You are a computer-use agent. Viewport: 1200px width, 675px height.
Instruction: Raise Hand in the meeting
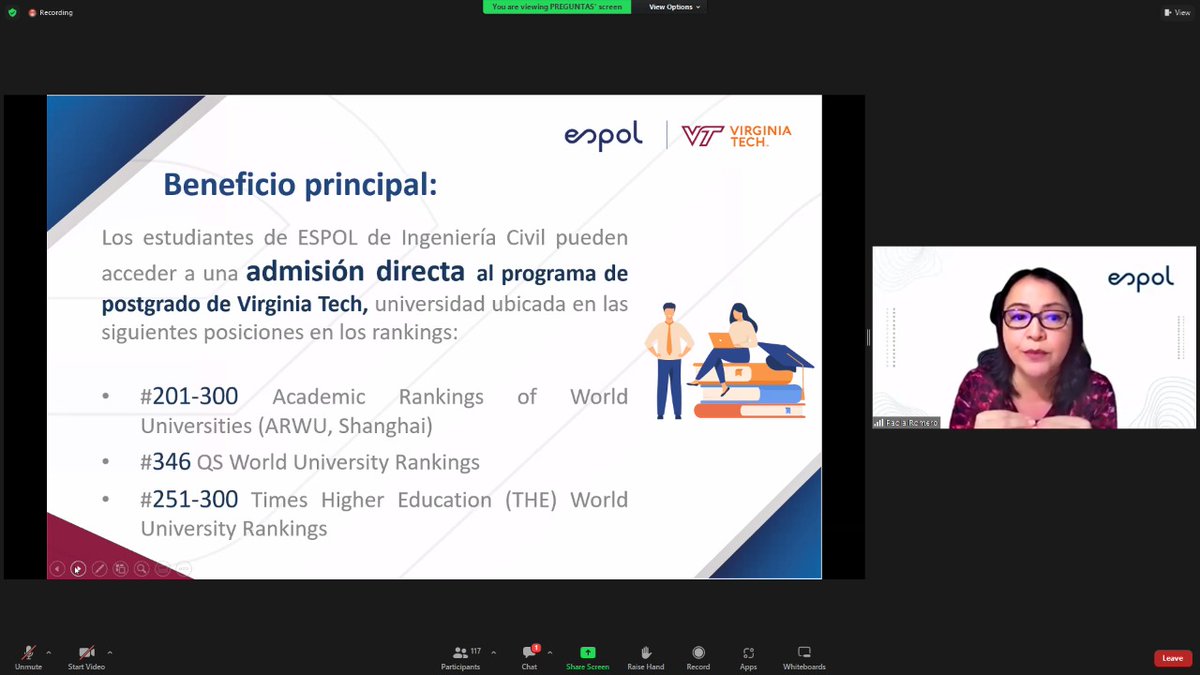click(x=646, y=657)
